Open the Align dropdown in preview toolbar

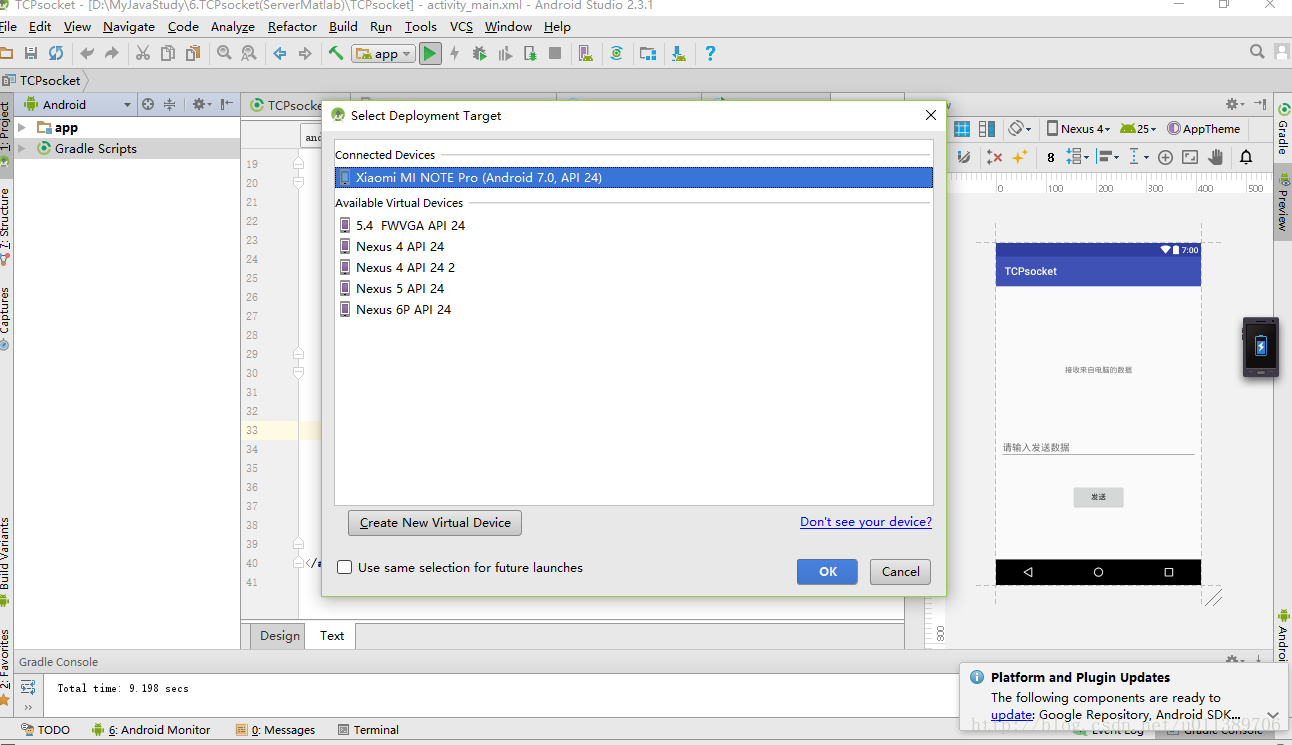click(1108, 157)
